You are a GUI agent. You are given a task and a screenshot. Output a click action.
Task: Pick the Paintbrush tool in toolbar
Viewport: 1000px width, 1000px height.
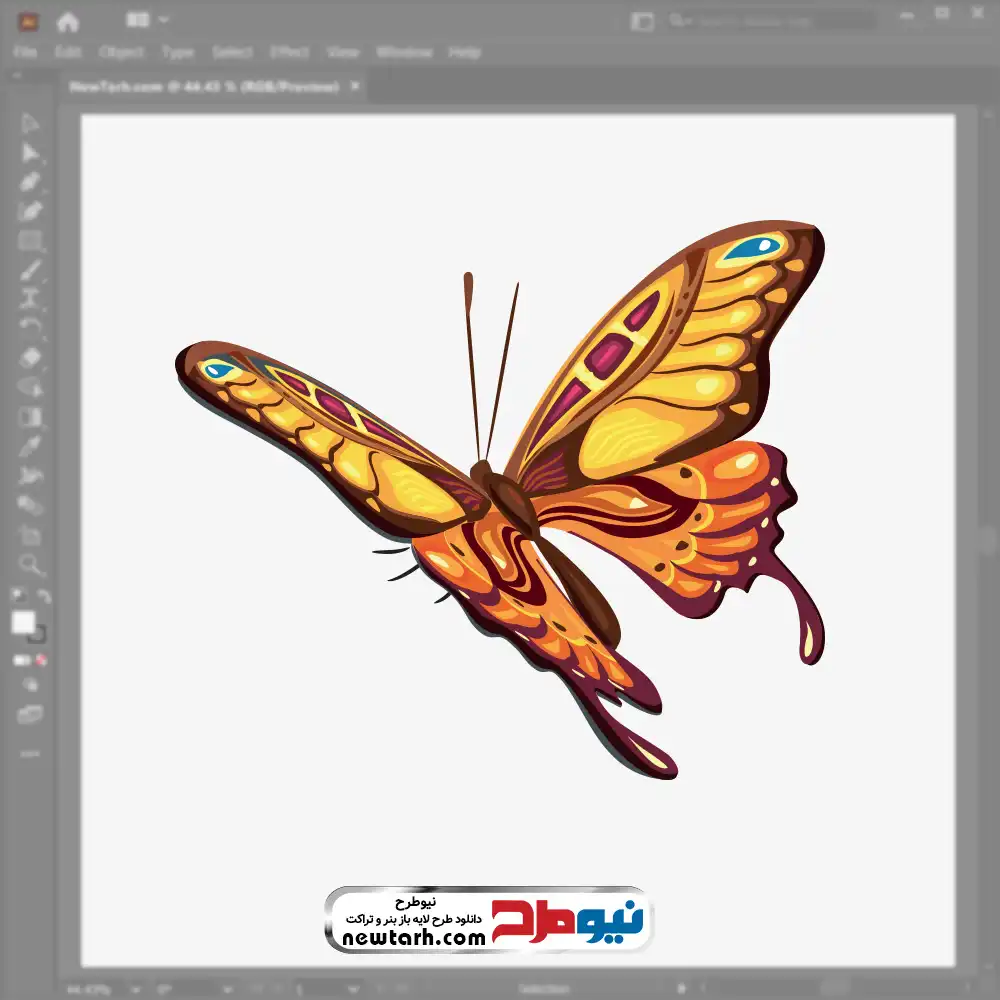click(30, 270)
